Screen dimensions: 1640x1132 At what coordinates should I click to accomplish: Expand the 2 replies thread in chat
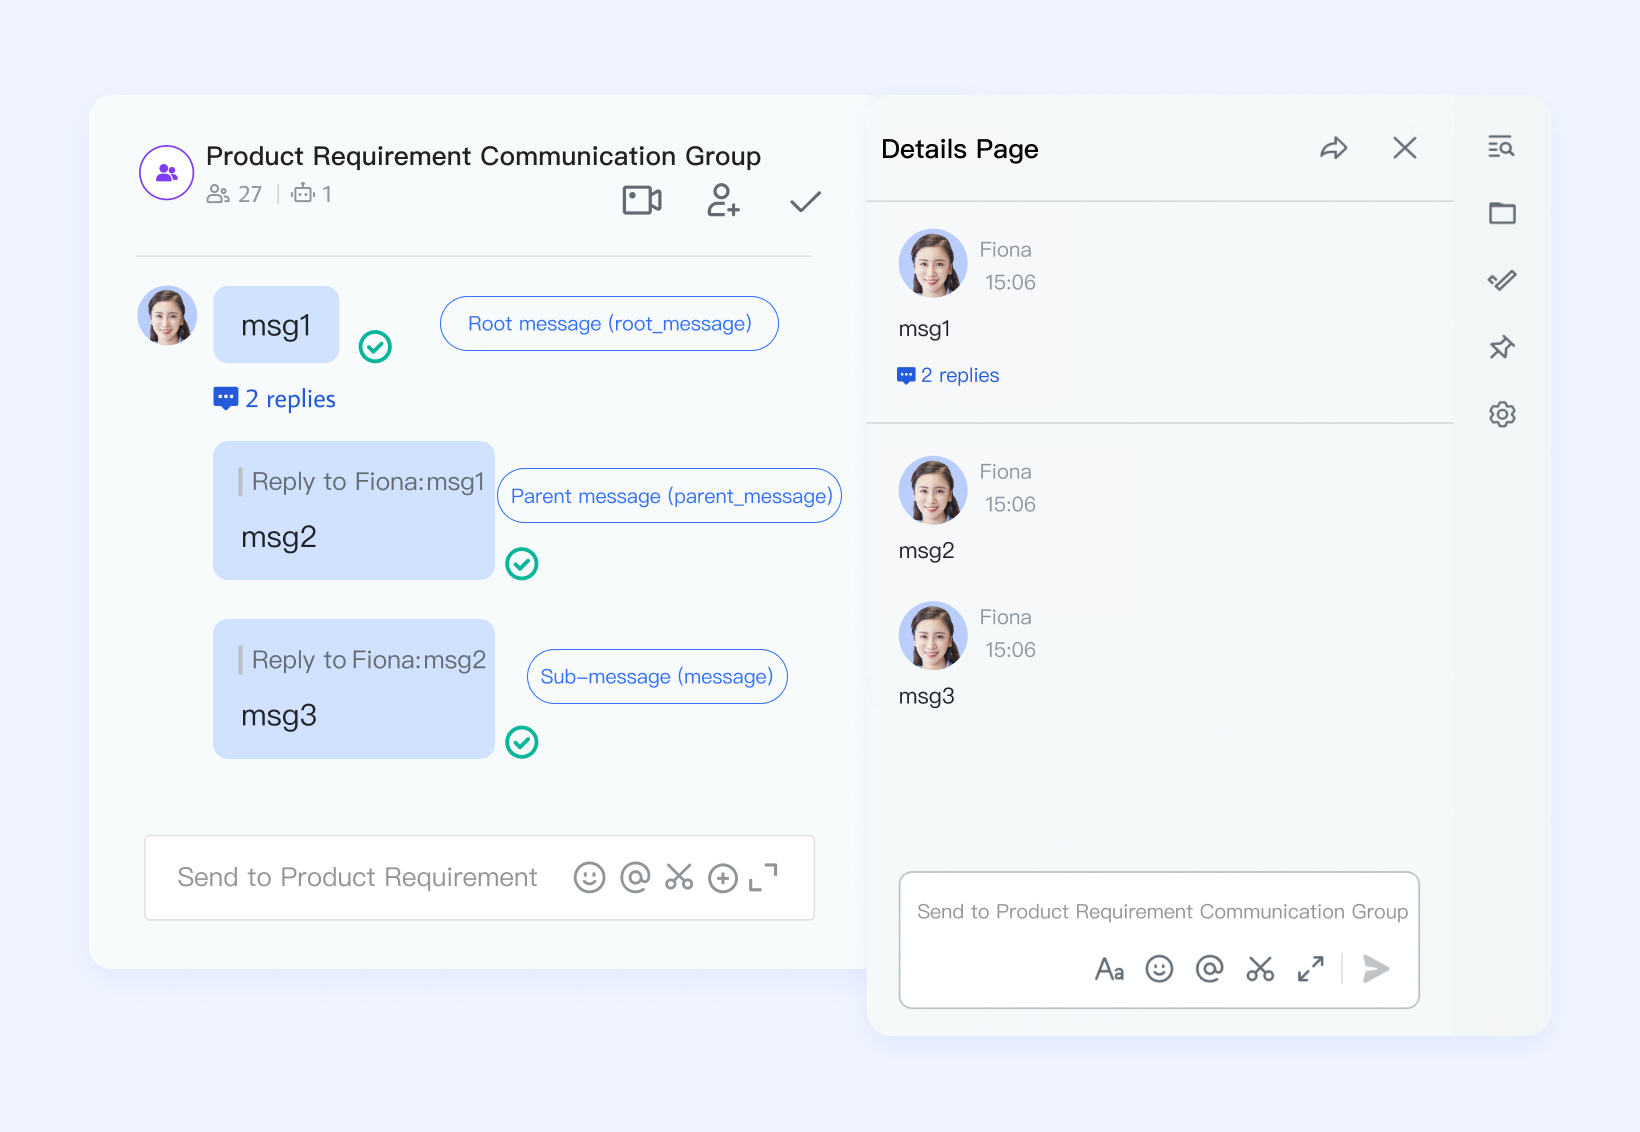(x=276, y=399)
